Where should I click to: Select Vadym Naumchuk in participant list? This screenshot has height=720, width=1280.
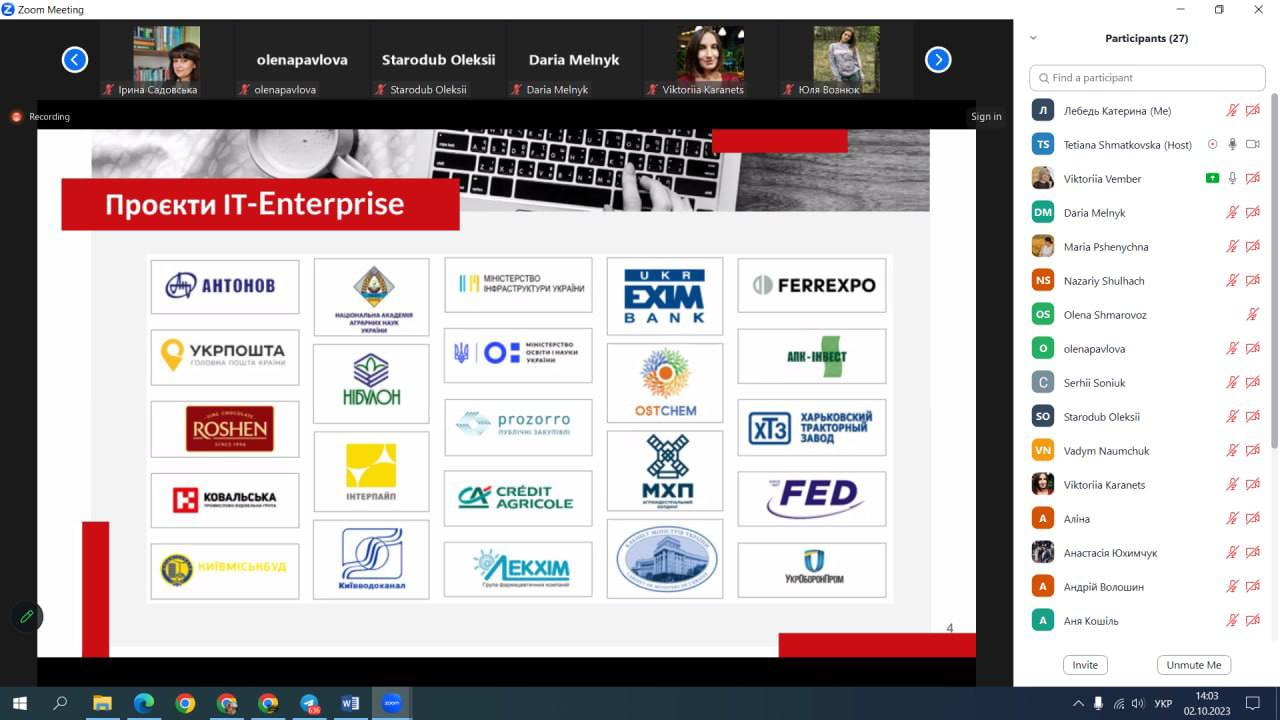1106,451
